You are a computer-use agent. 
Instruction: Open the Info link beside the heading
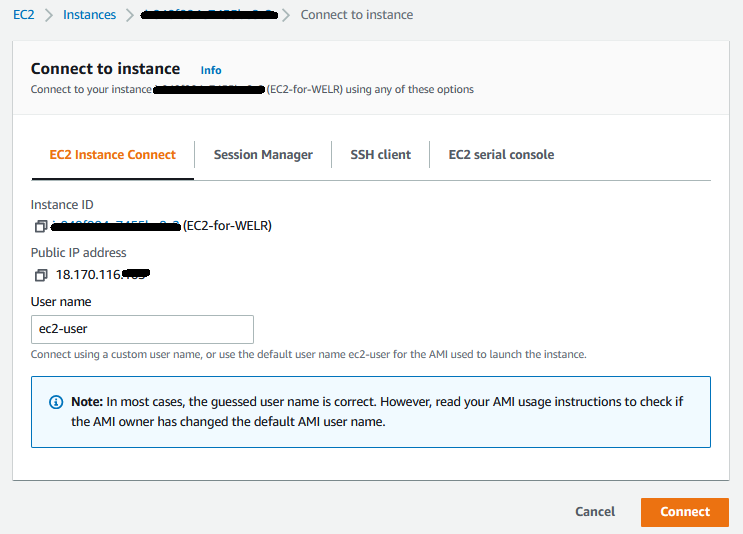[x=211, y=70]
